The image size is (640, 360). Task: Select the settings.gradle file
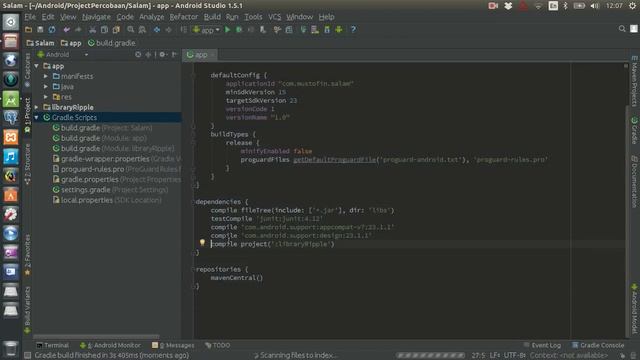(x=110, y=190)
